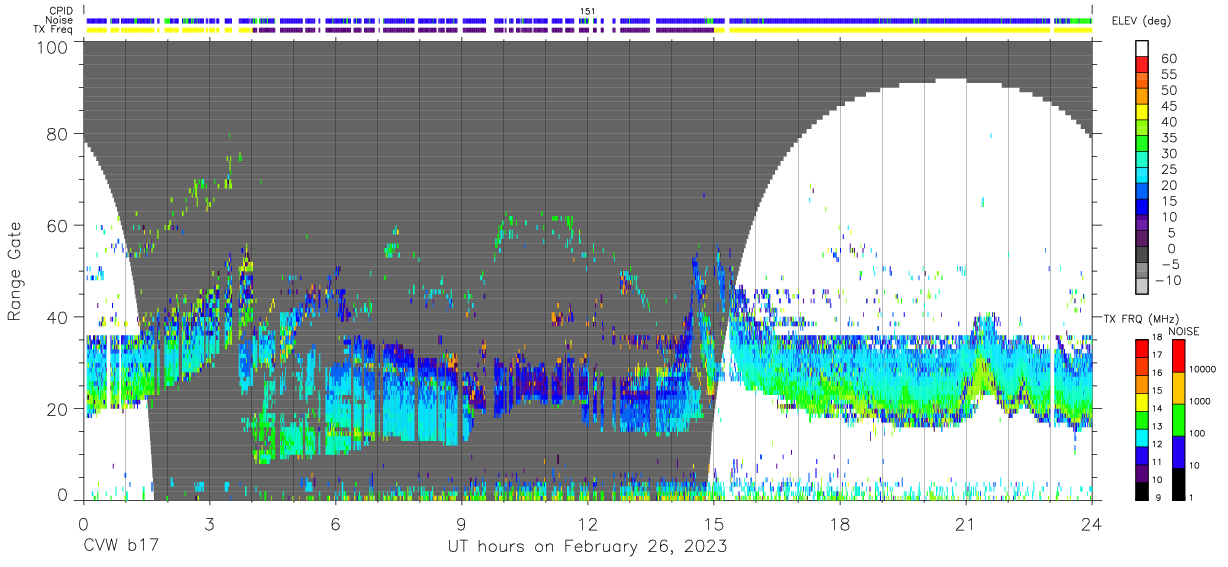The height and width of the screenshot is (567, 1228).
Task: Click the red top segment of elevation colorbar
Action: click(x=1142, y=65)
